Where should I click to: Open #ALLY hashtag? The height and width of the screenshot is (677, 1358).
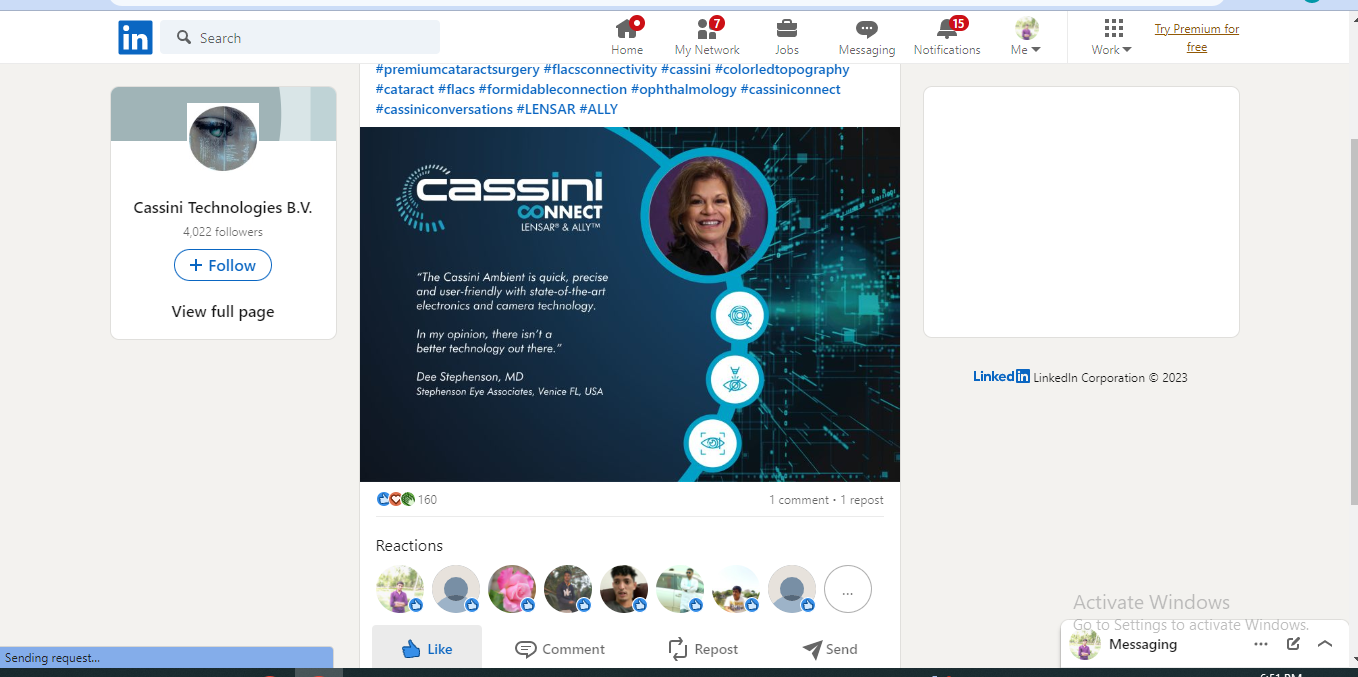(x=598, y=109)
